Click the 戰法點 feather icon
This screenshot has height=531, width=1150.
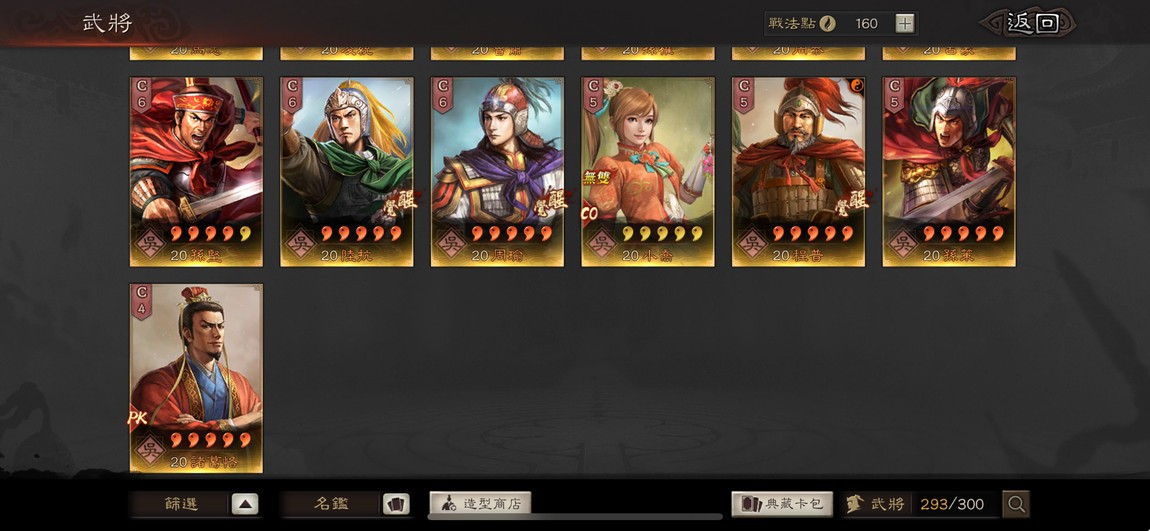[827, 23]
